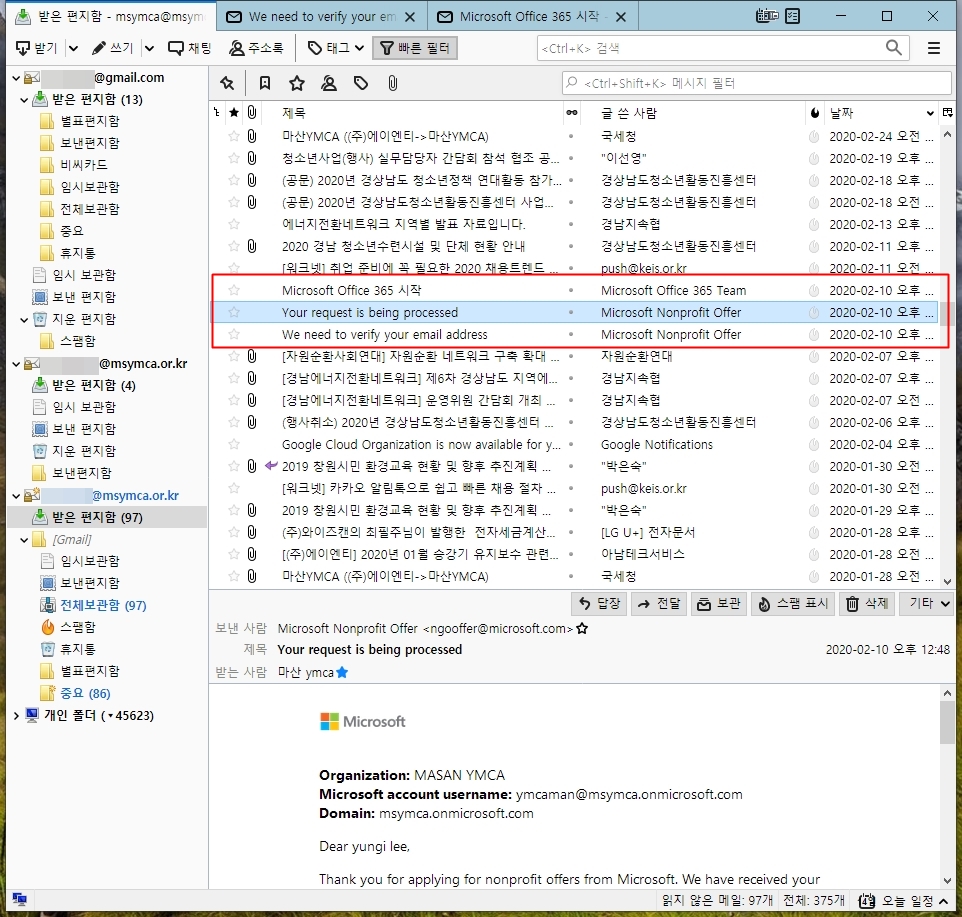Sort by read status glasses column icon
This screenshot has height=917, width=962.
click(x=572, y=112)
